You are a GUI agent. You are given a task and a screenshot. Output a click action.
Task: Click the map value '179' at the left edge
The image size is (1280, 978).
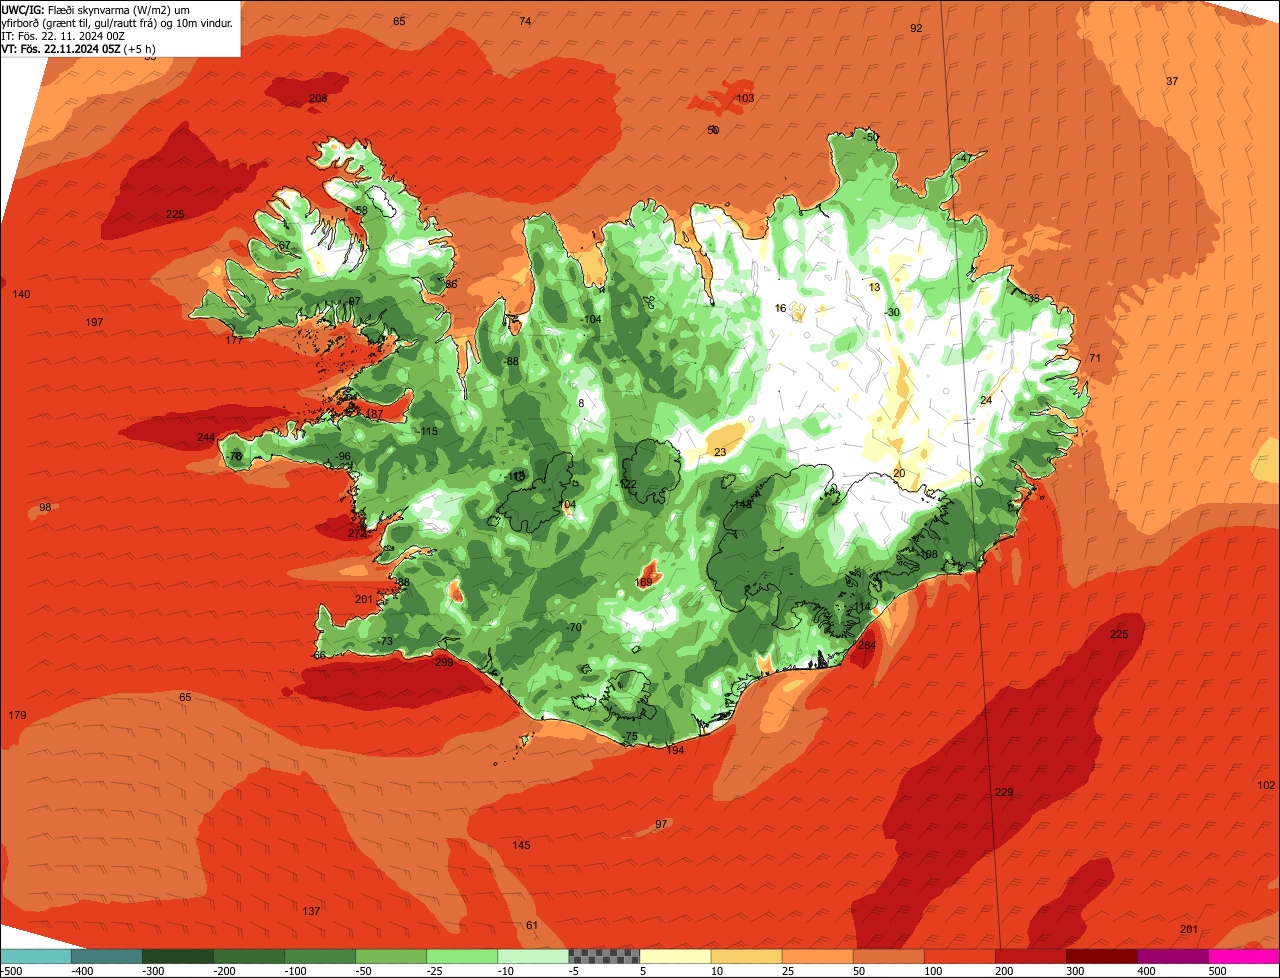17,715
